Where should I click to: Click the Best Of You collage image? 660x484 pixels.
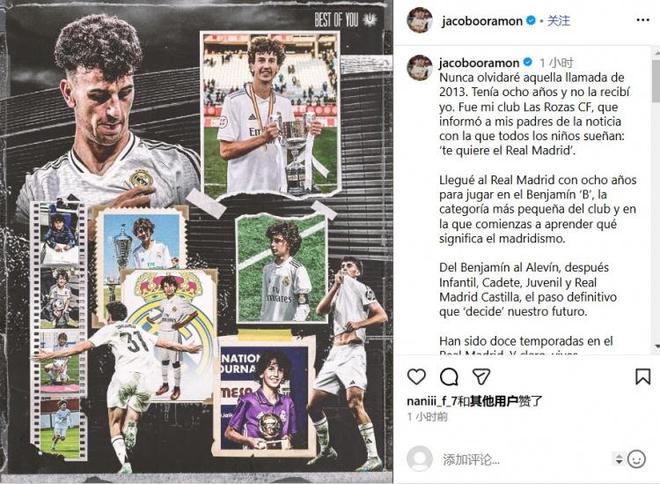pyautogui.click(x=196, y=240)
